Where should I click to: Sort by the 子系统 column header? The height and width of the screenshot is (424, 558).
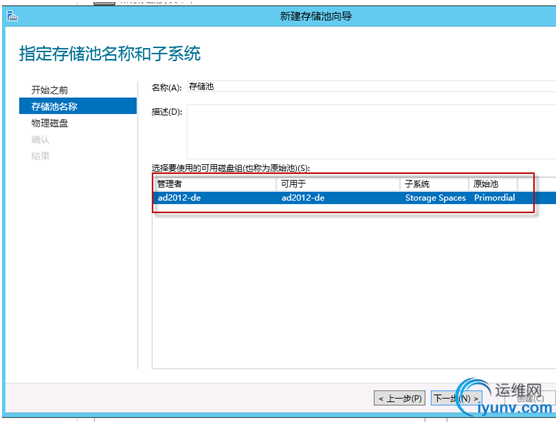tap(434, 184)
